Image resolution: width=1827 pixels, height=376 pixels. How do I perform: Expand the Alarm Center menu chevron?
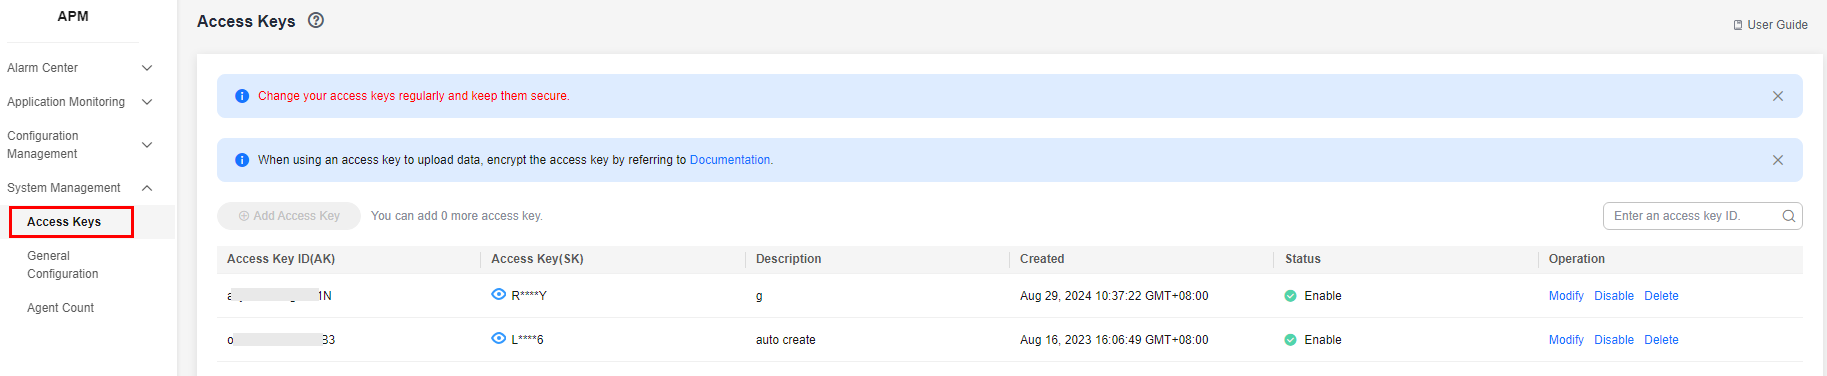(x=147, y=68)
